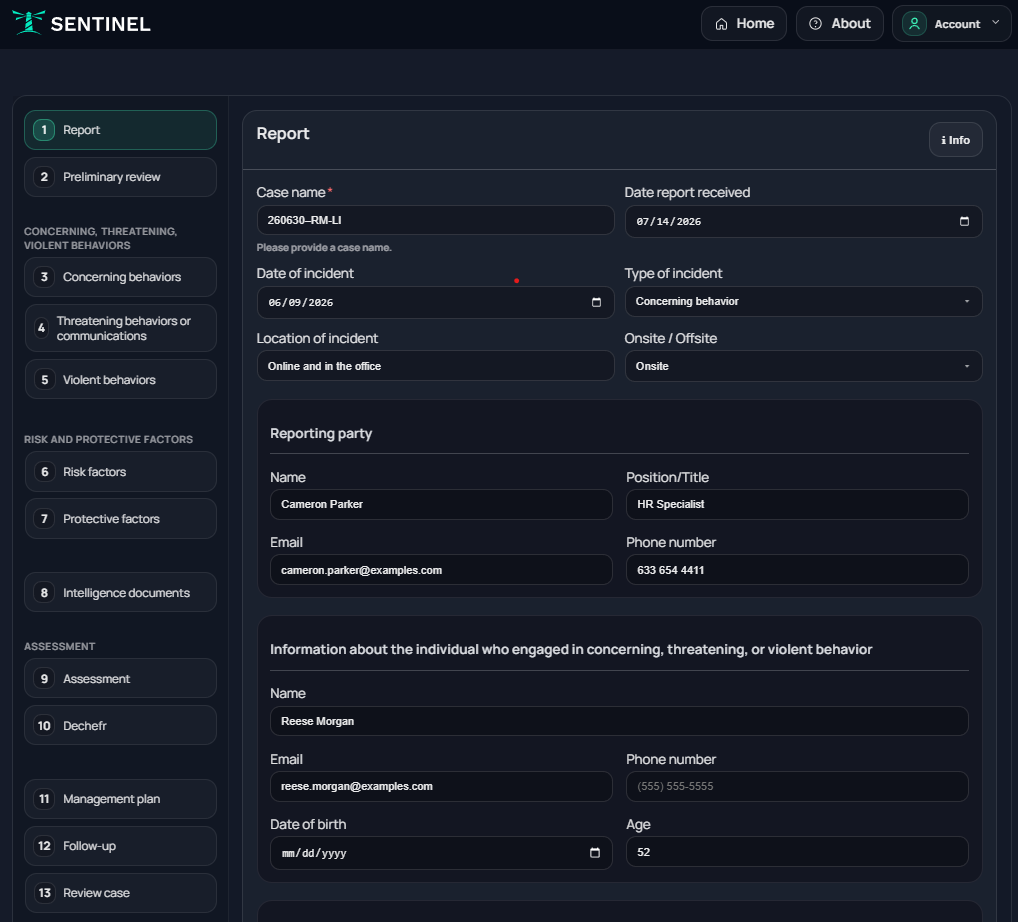Navigate to Violent behaviors step
The height and width of the screenshot is (922, 1018).
(120, 379)
